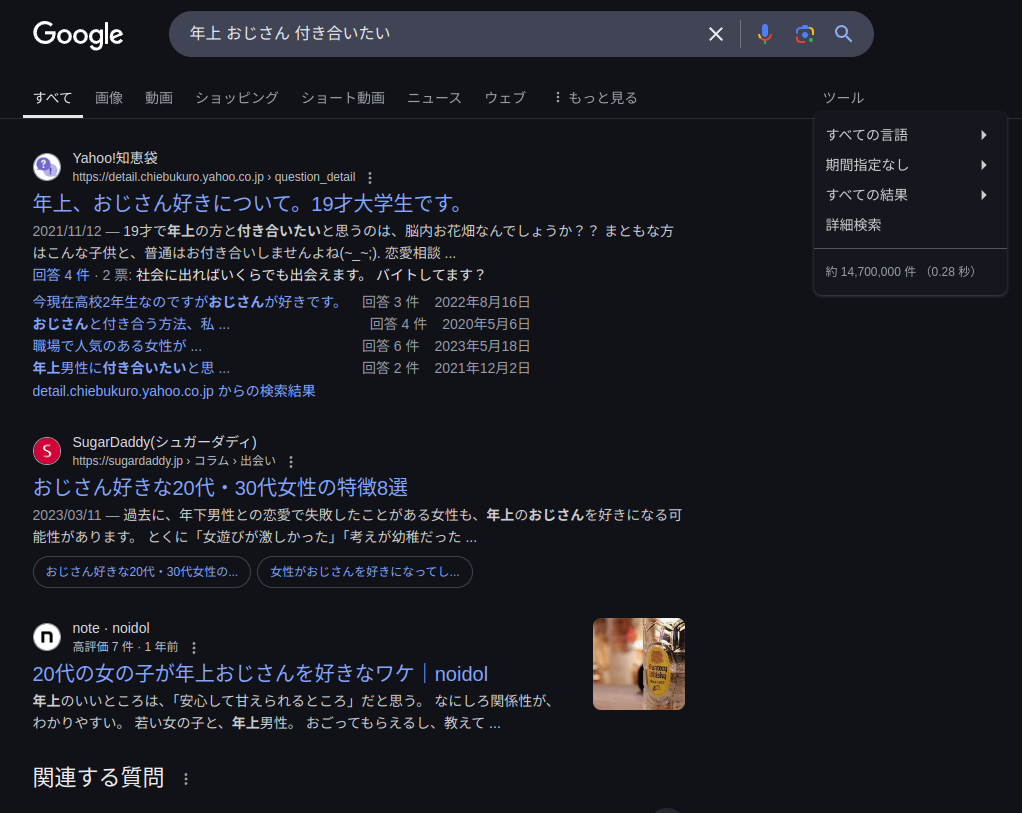Expand the すべての言語 language dropdown
Image resolution: width=1022 pixels, height=813 pixels.
(908, 135)
